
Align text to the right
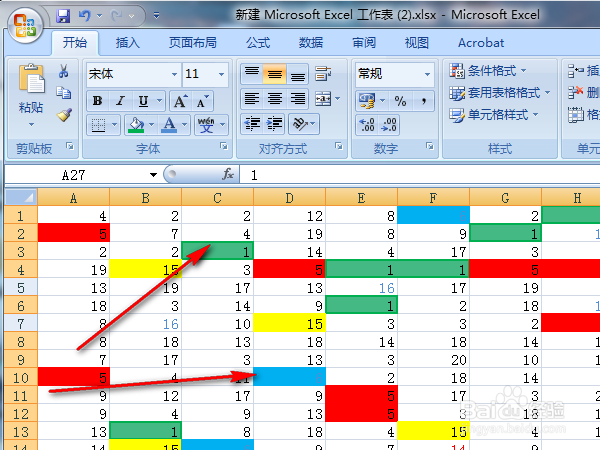[297, 99]
